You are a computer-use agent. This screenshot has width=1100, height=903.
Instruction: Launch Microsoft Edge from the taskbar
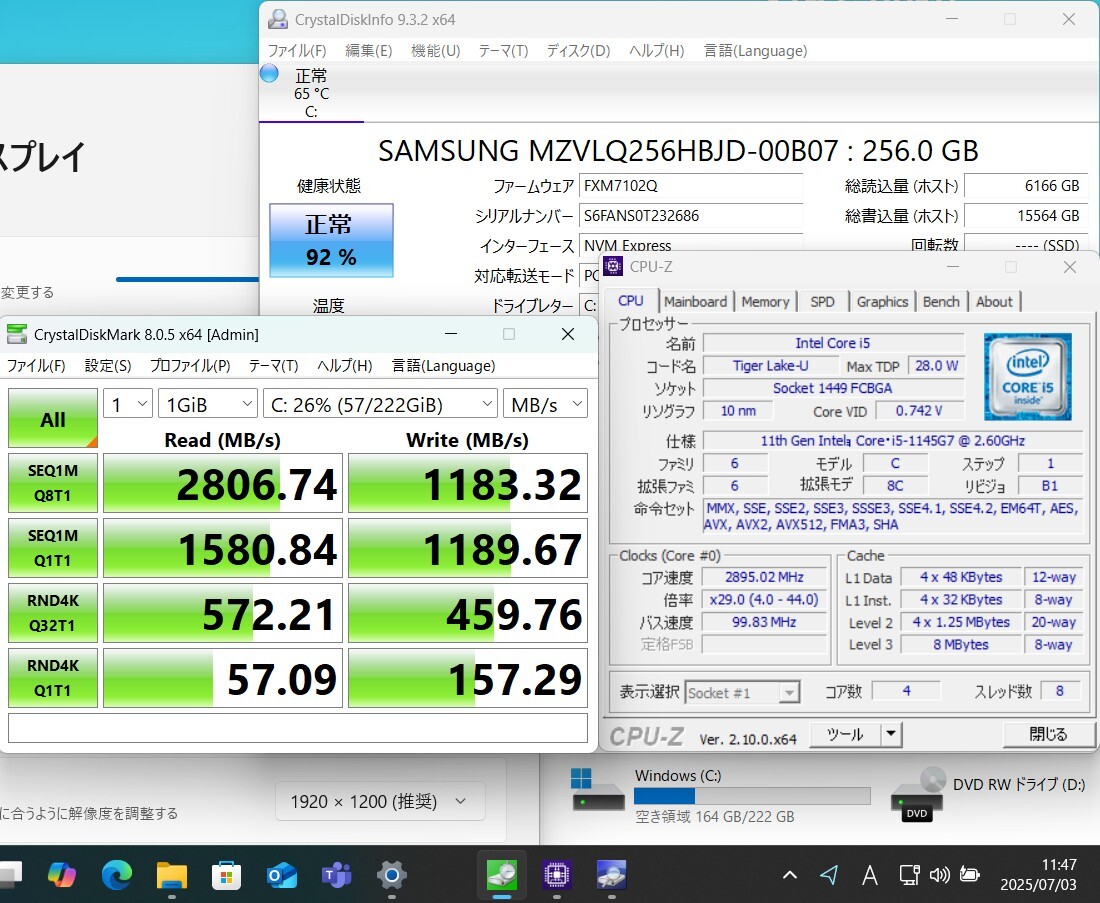116,874
